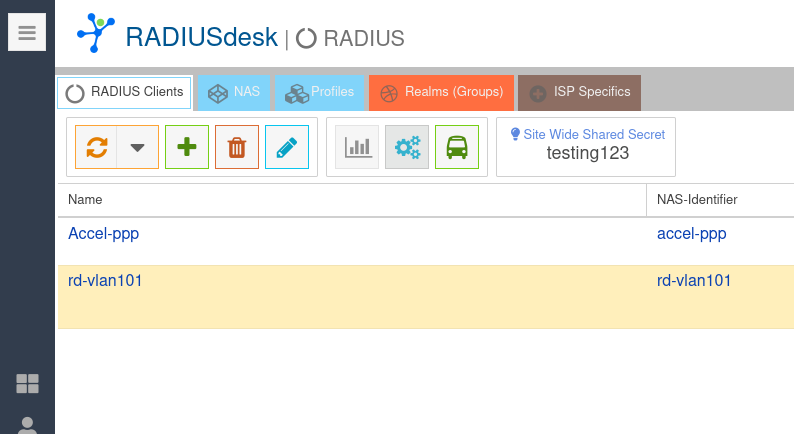Click the green bus icon button
The width and height of the screenshot is (794, 434).
(x=457, y=147)
